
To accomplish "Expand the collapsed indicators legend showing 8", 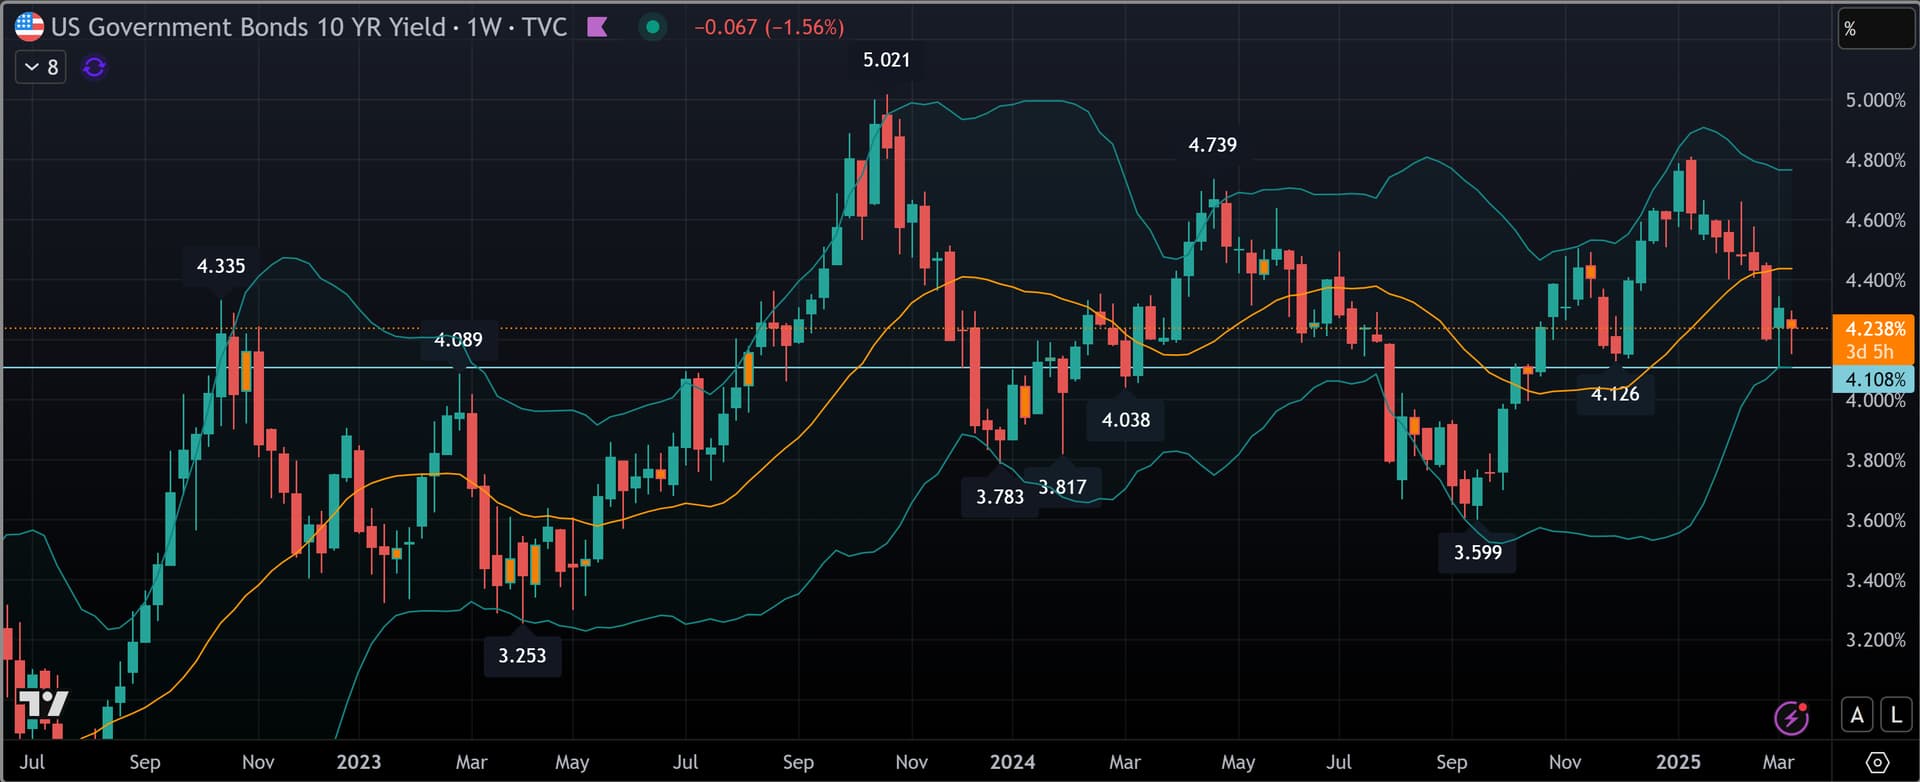I will click(x=41, y=67).
